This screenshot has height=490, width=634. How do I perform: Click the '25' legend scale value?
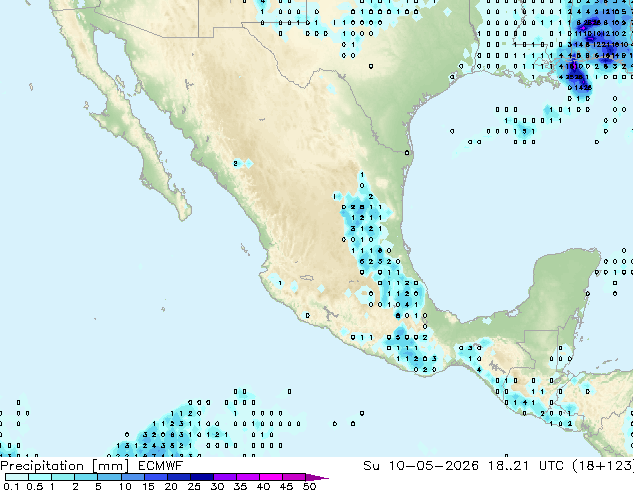pyautogui.click(x=194, y=486)
